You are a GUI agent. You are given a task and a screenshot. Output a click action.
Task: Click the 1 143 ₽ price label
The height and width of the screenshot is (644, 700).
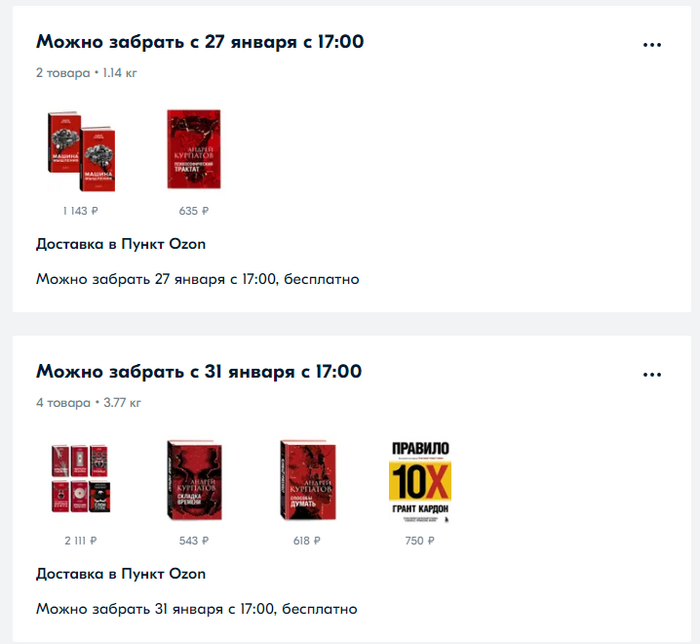click(x=80, y=211)
